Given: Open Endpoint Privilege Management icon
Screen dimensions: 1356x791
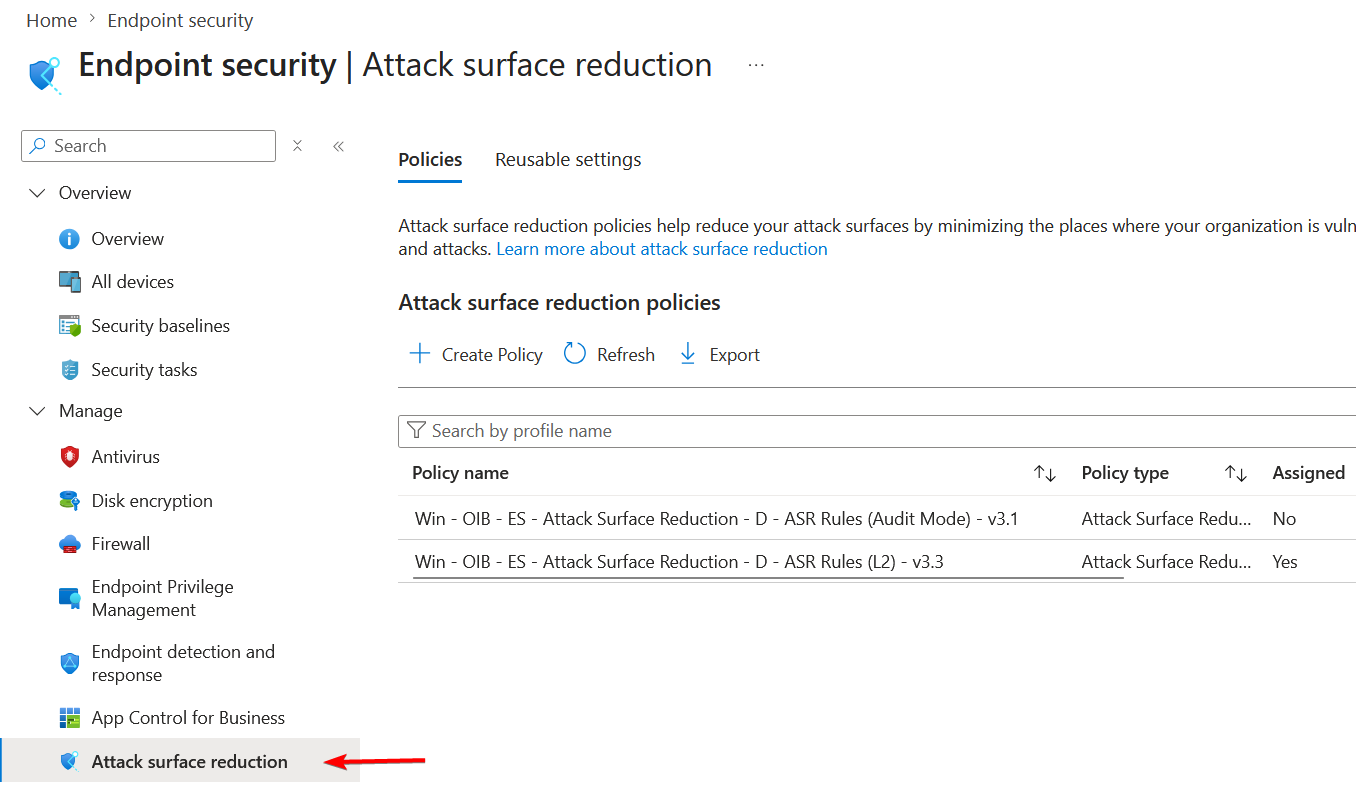Looking at the screenshot, I should click(x=69, y=599).
